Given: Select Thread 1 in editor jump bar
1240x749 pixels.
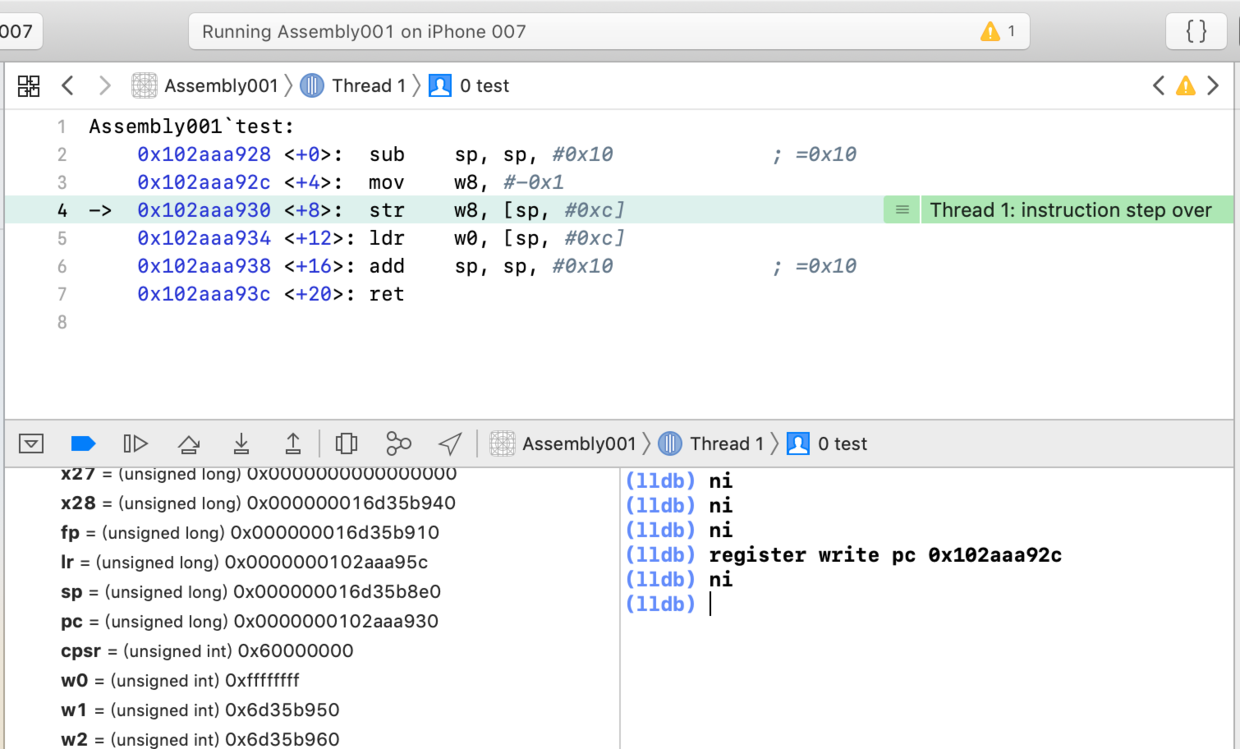Looking at the screenshot, I should [353, 86].
